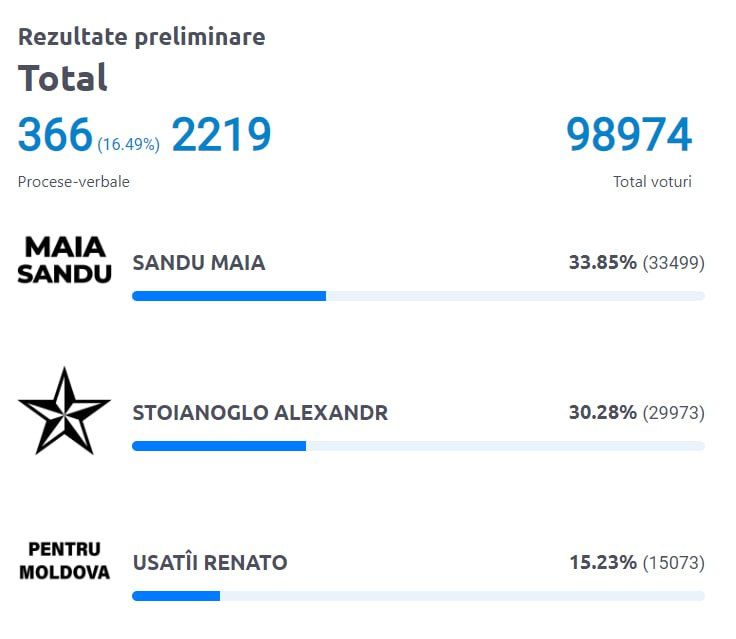Click the Procese-verbale label
Image resolution: width=736 pixels, height=639 pixels.
(x=74, y=182)
